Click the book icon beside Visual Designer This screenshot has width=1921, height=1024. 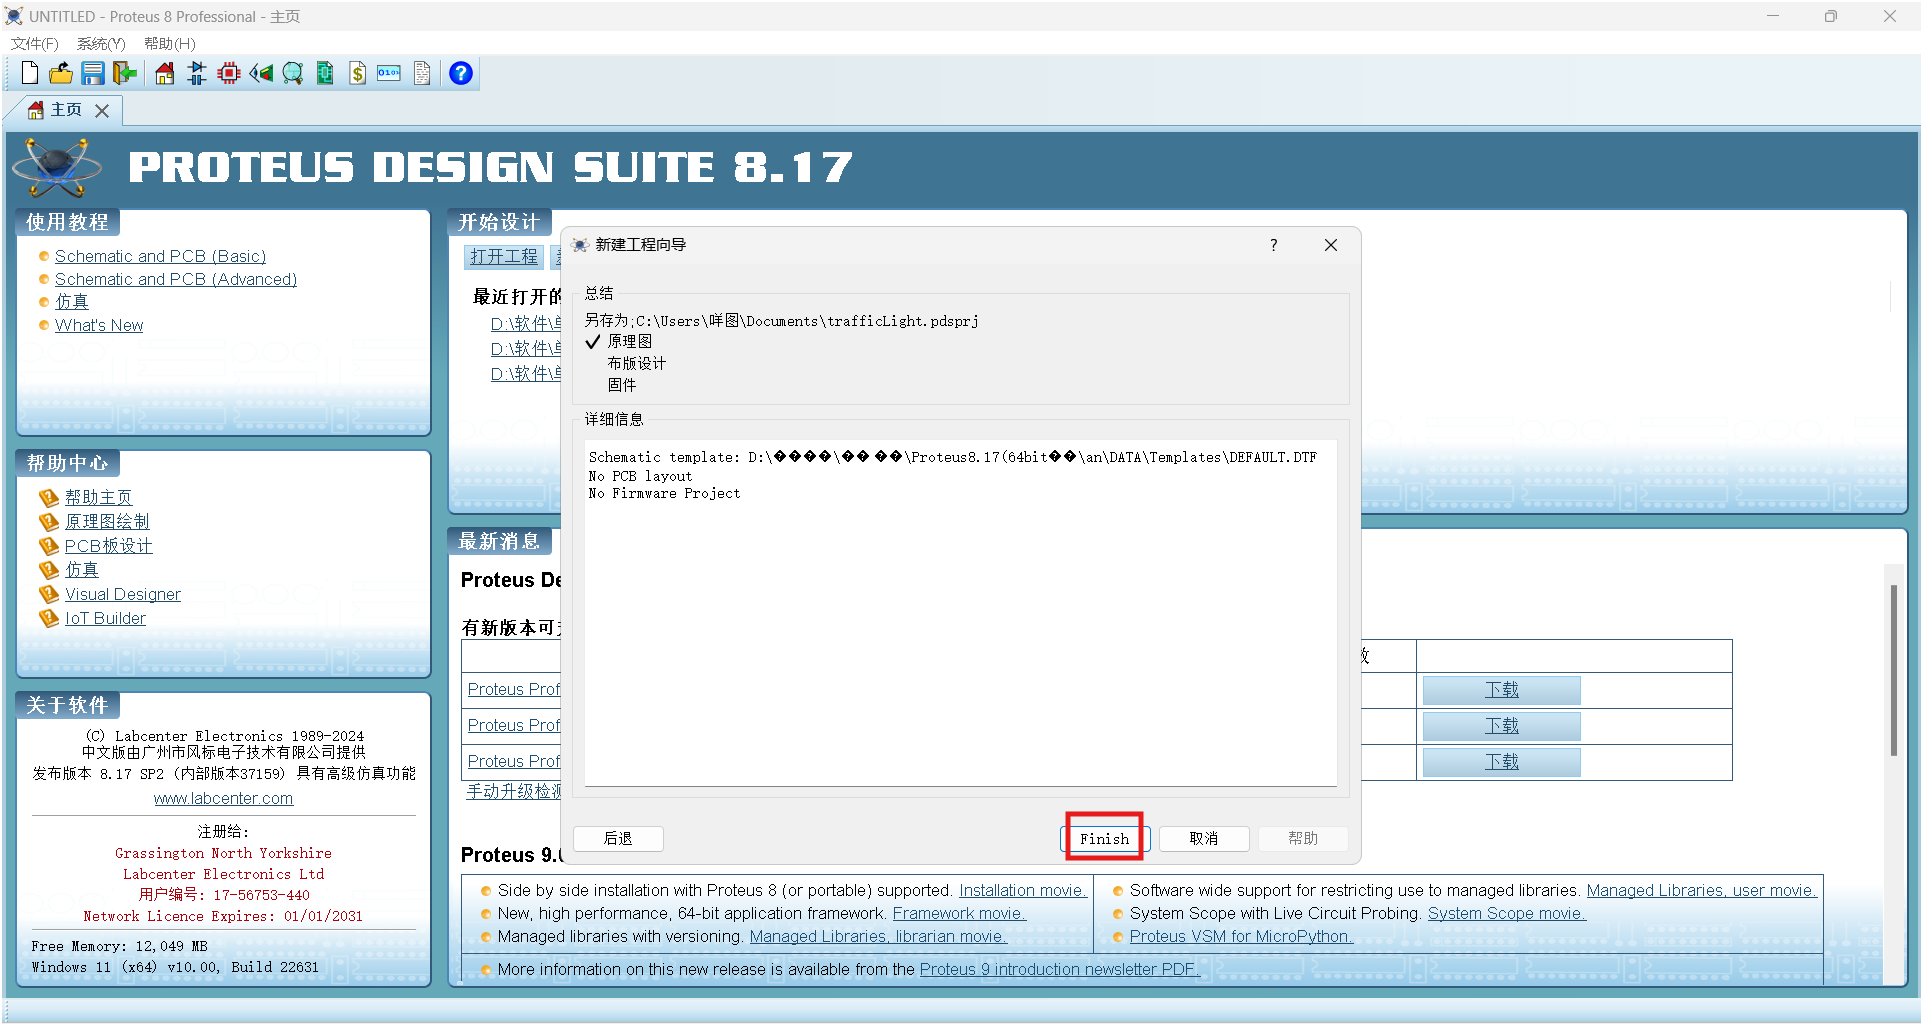point(49,594)
